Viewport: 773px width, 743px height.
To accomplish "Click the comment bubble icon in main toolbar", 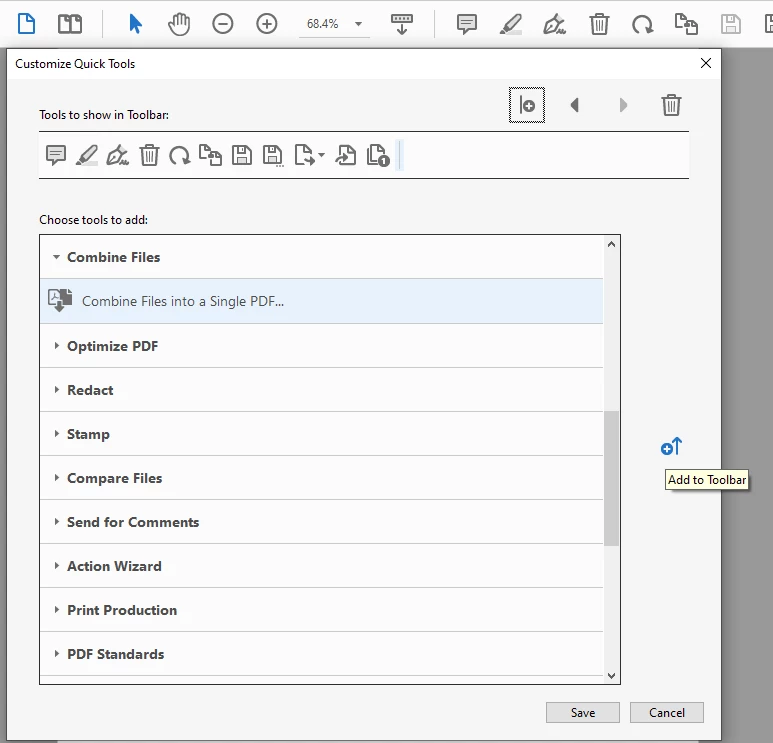I will pos(466,24).
